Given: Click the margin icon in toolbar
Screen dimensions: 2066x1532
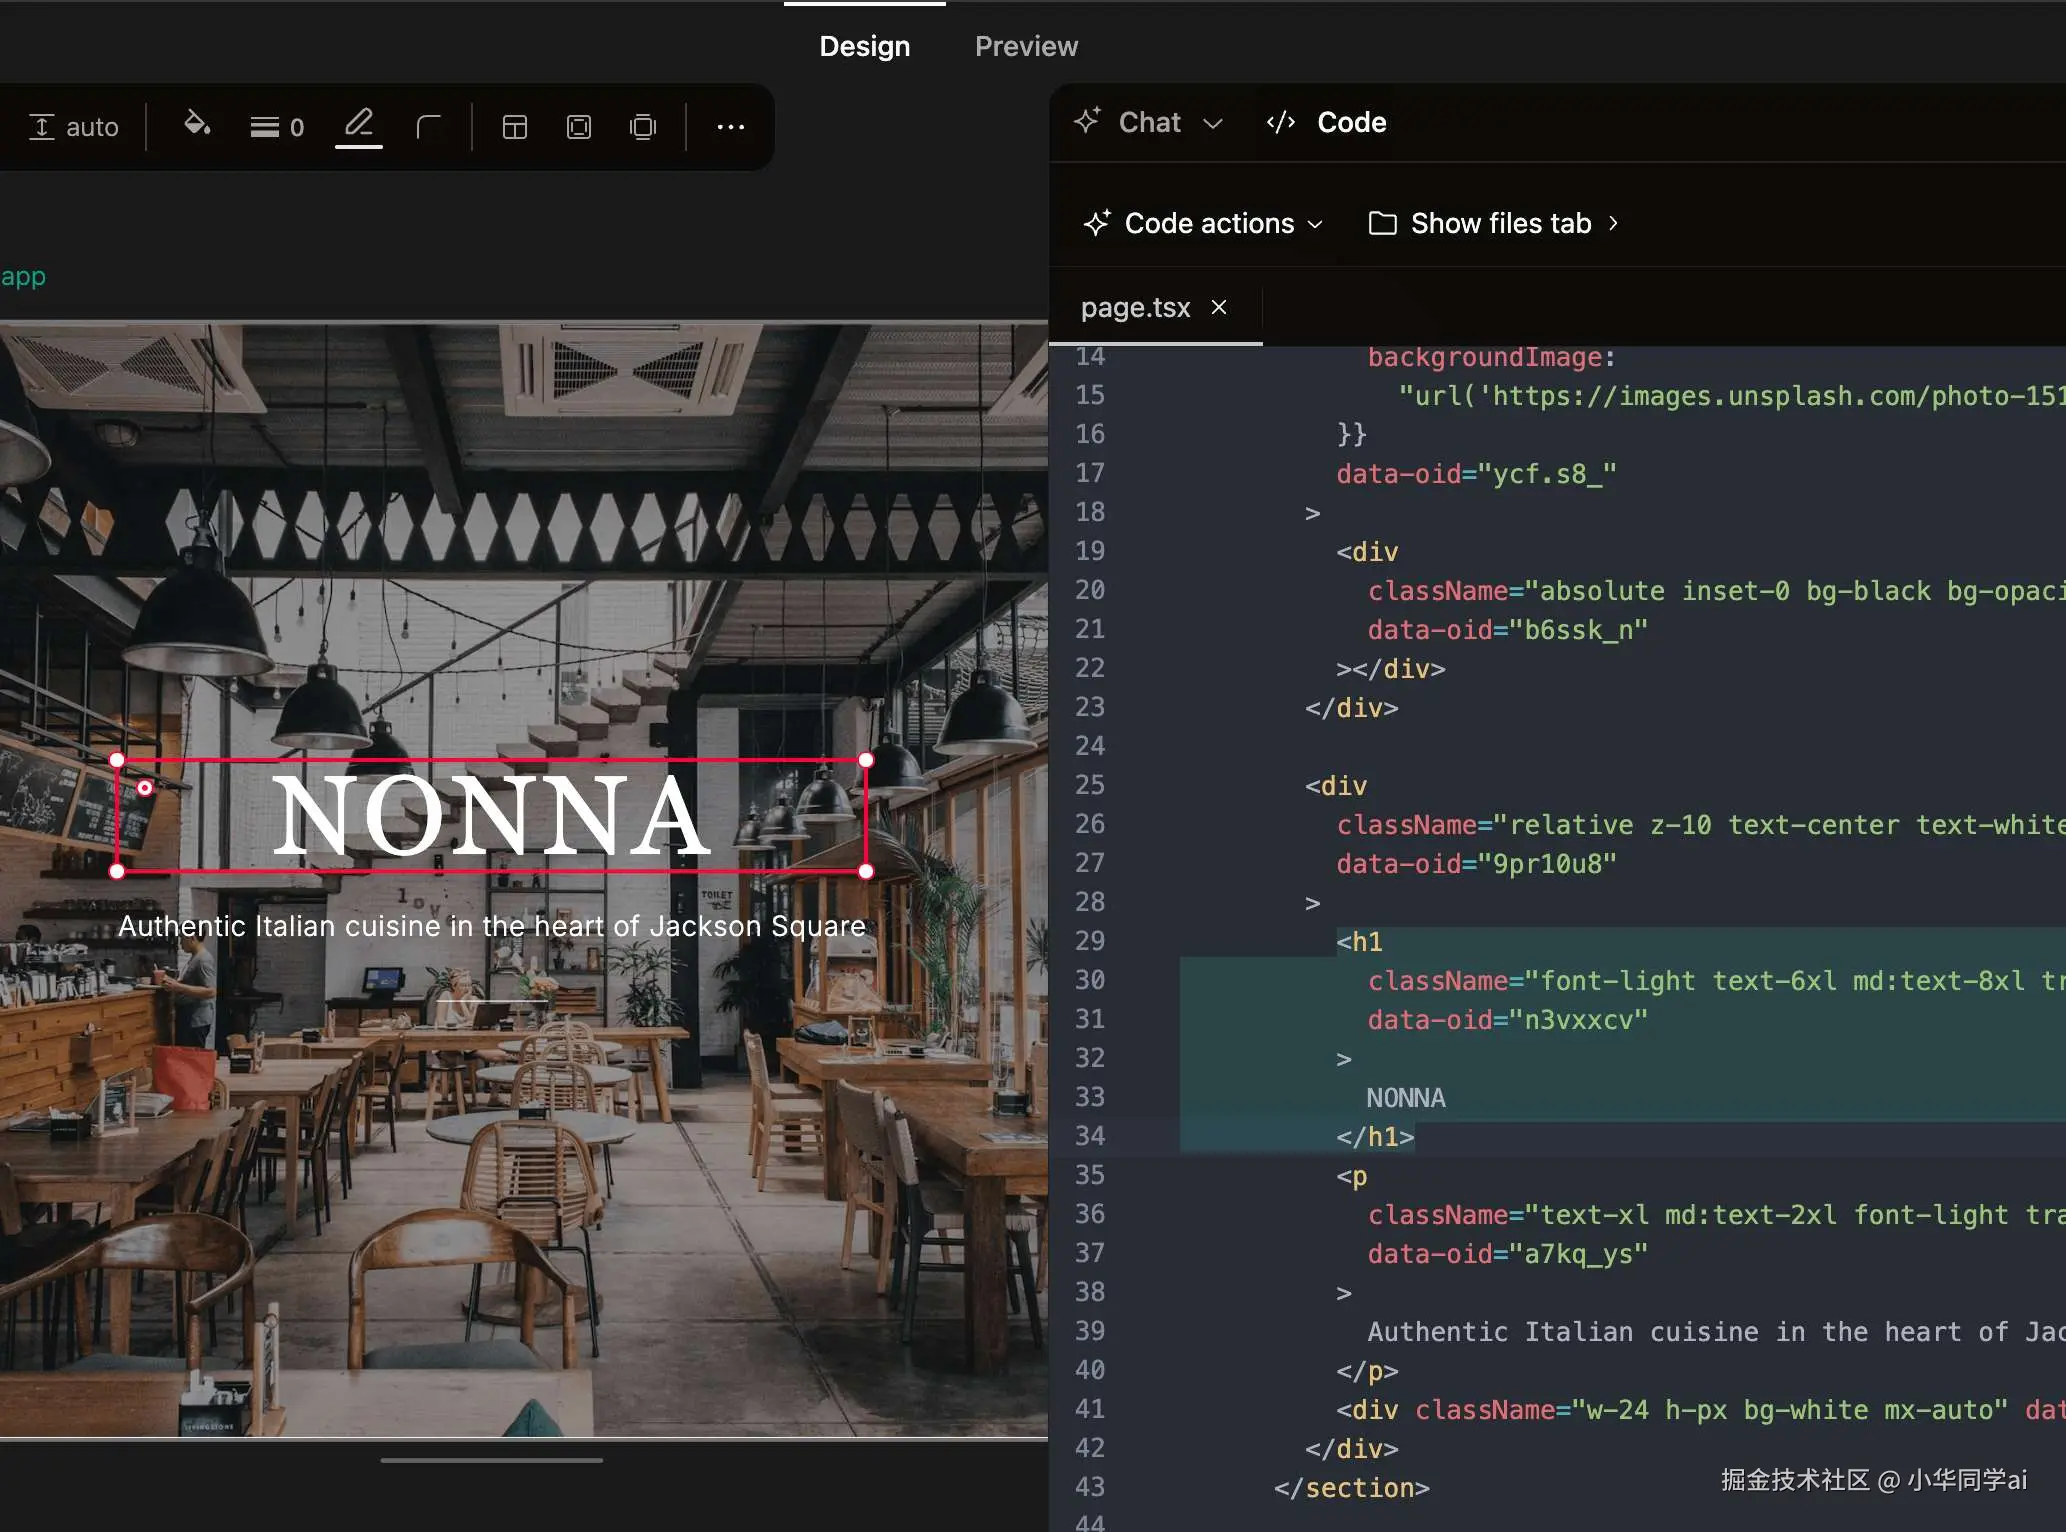Looking at the screenshot, I should coord(643,127).
